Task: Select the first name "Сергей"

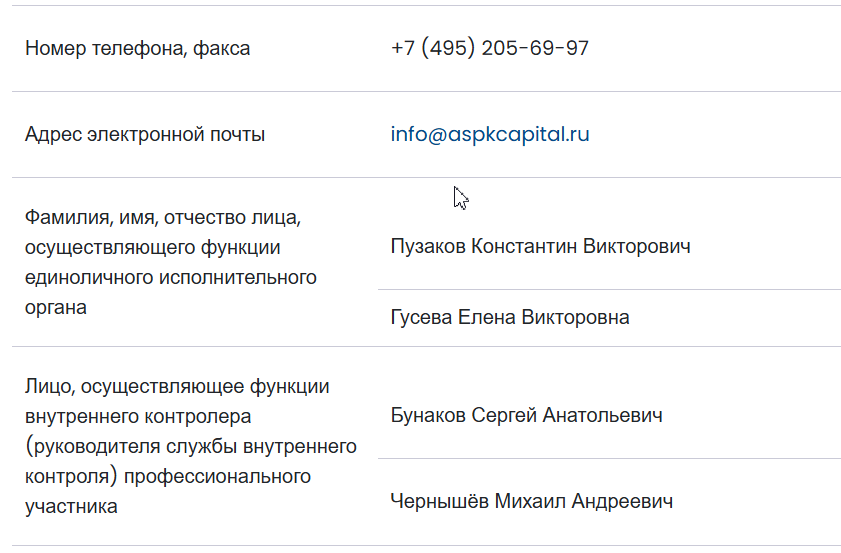Action: click(x=504, y=415)
